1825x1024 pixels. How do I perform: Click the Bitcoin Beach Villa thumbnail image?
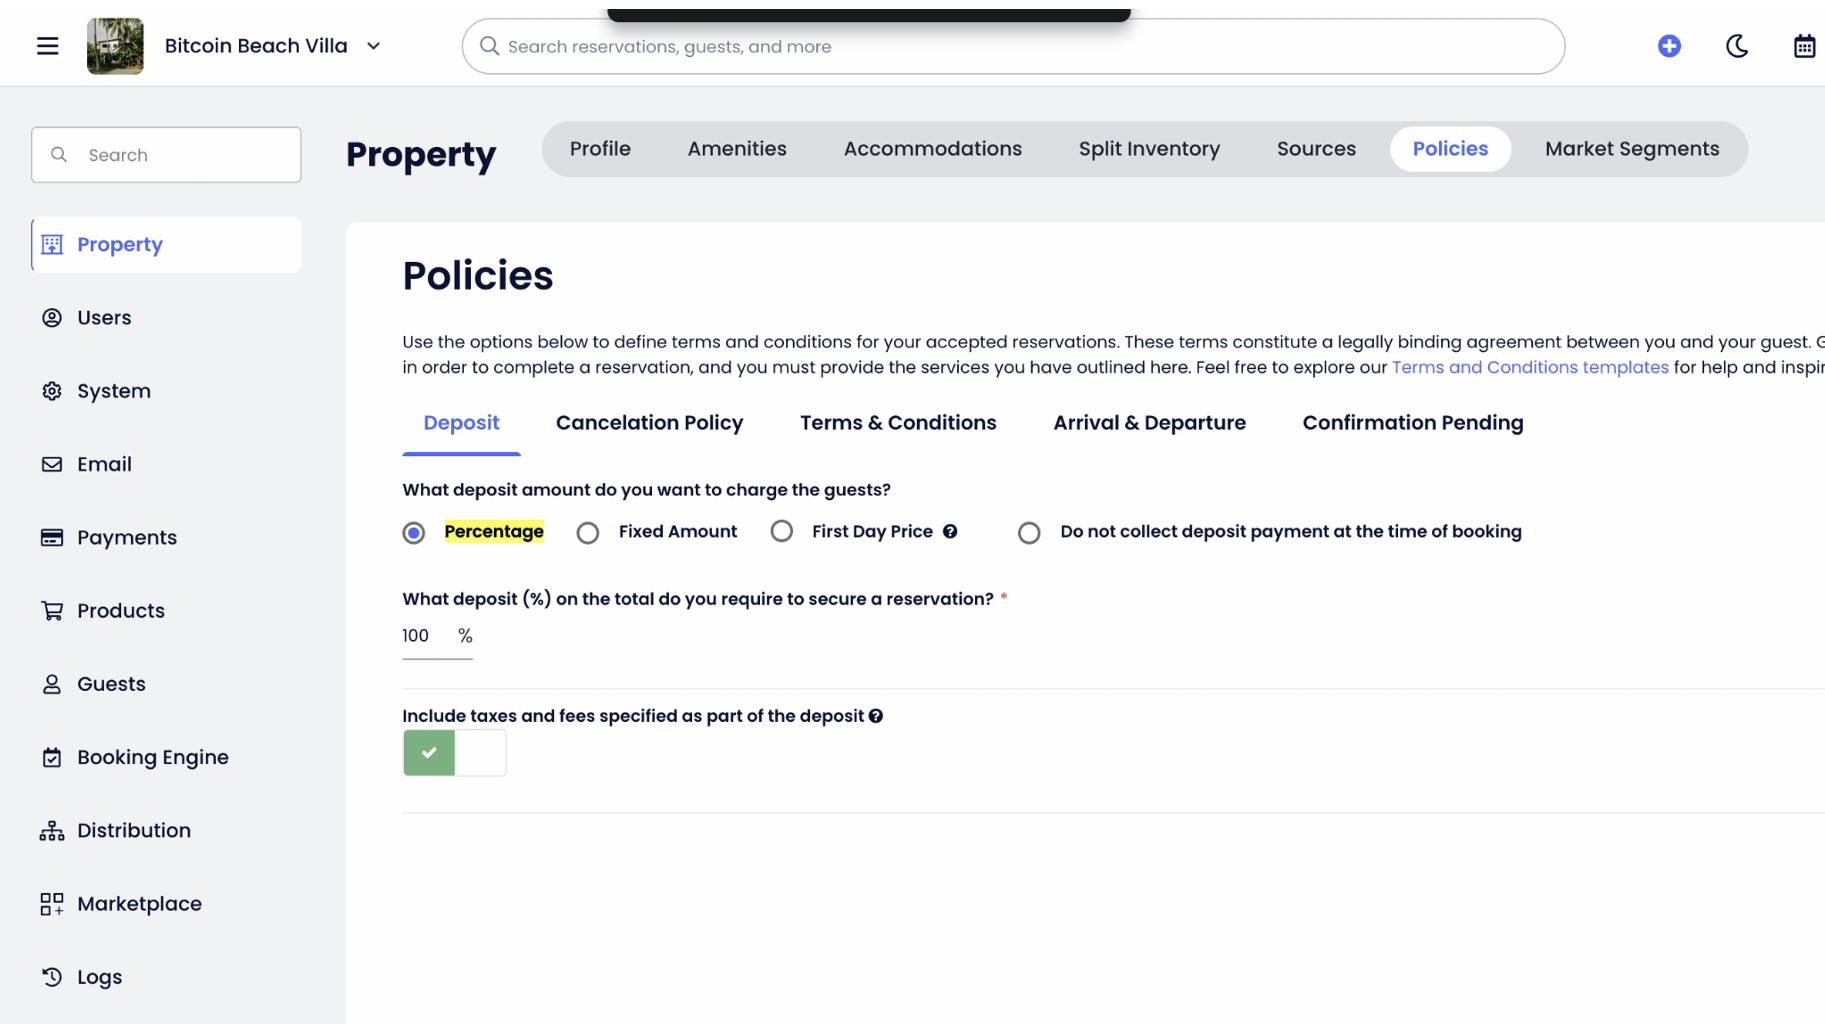click(115, 46)
